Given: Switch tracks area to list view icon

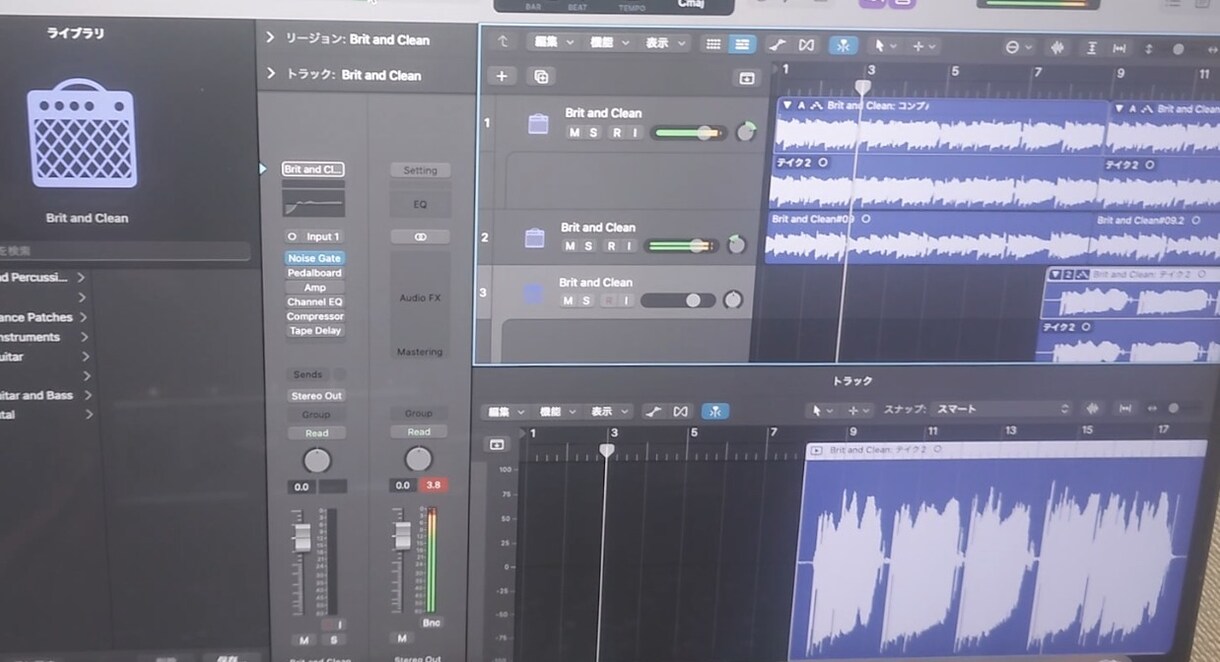Looking at the screenshot, I should pos(741,45).
